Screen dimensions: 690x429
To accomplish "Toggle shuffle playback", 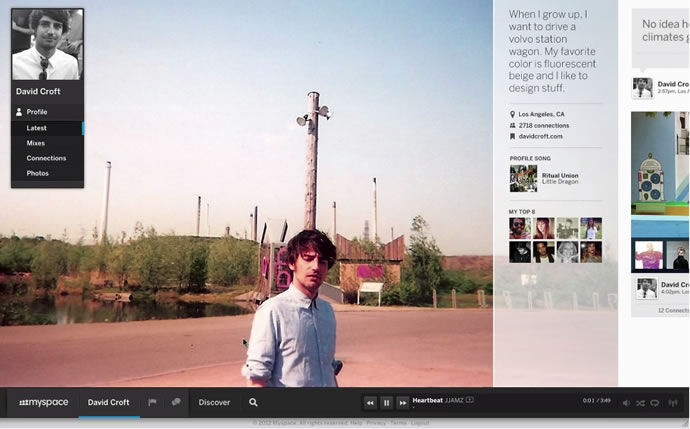I will coord(640,403).
